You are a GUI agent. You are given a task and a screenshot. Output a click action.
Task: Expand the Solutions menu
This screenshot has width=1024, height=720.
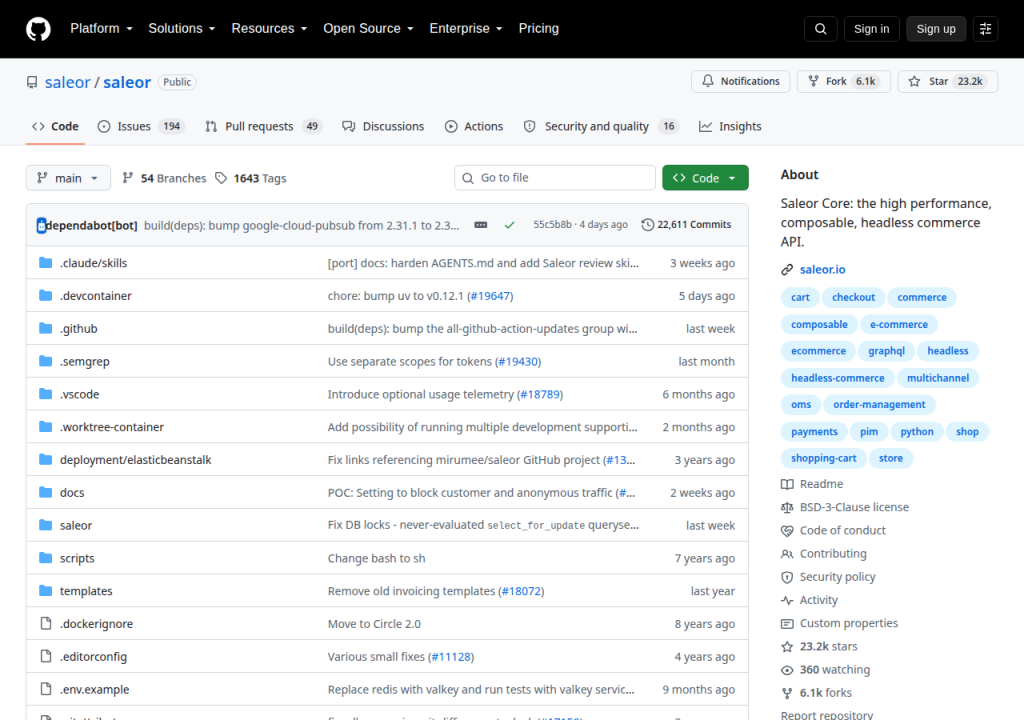[x=182, y=29]
